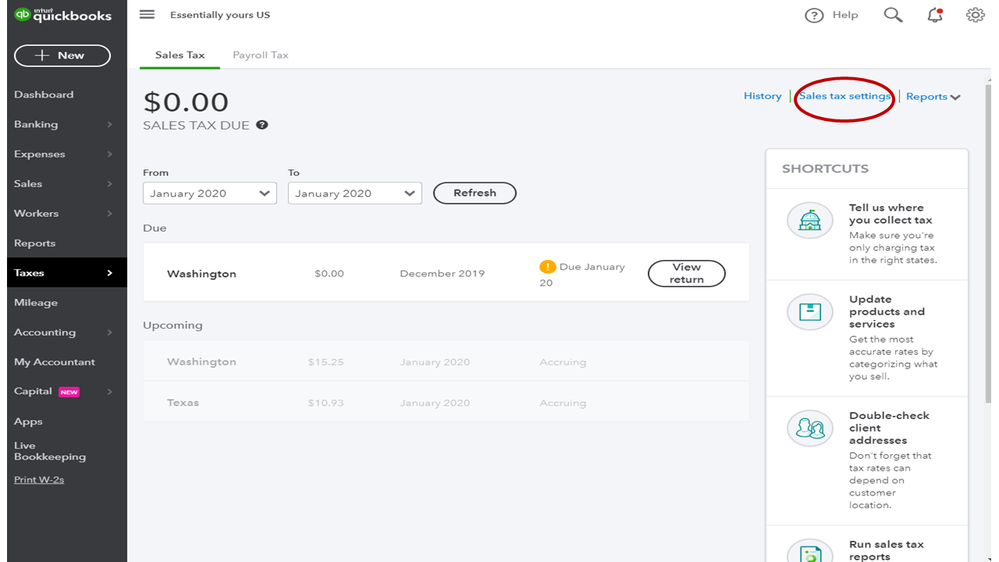Viewport: 999px width, 562px height.
Task: Open the Sales tax settings link
Action: pos(844,96)
